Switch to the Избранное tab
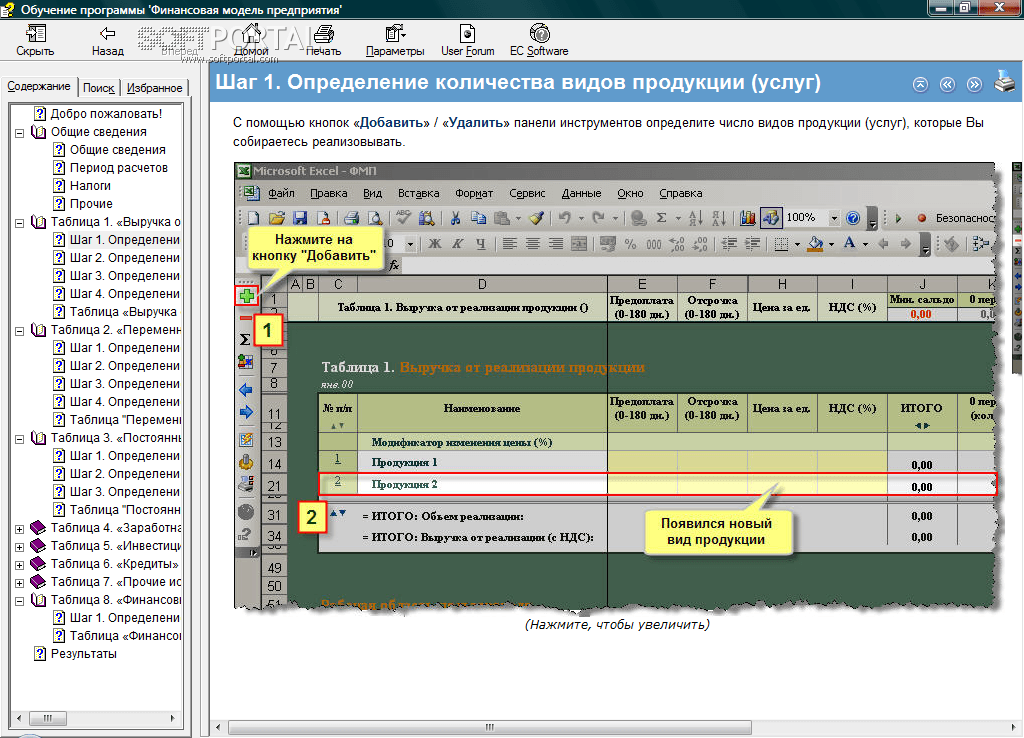The height and width of the screenshot is (738, 1024). pos(154,88)
